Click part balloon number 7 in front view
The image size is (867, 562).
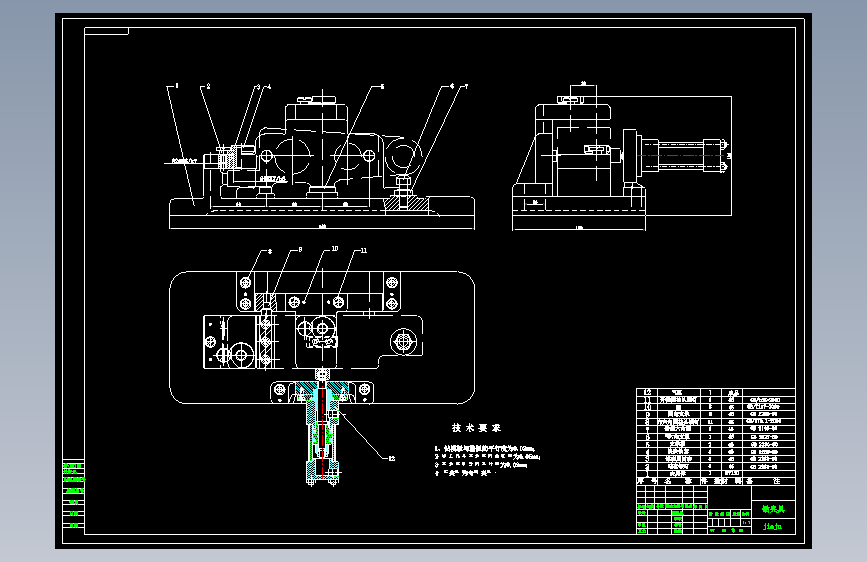pyautogui.click(x=466, y=86)
